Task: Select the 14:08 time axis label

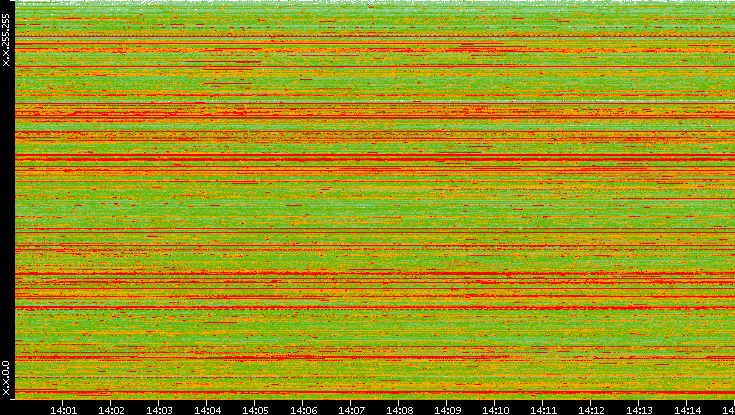Action: point(399,410)
